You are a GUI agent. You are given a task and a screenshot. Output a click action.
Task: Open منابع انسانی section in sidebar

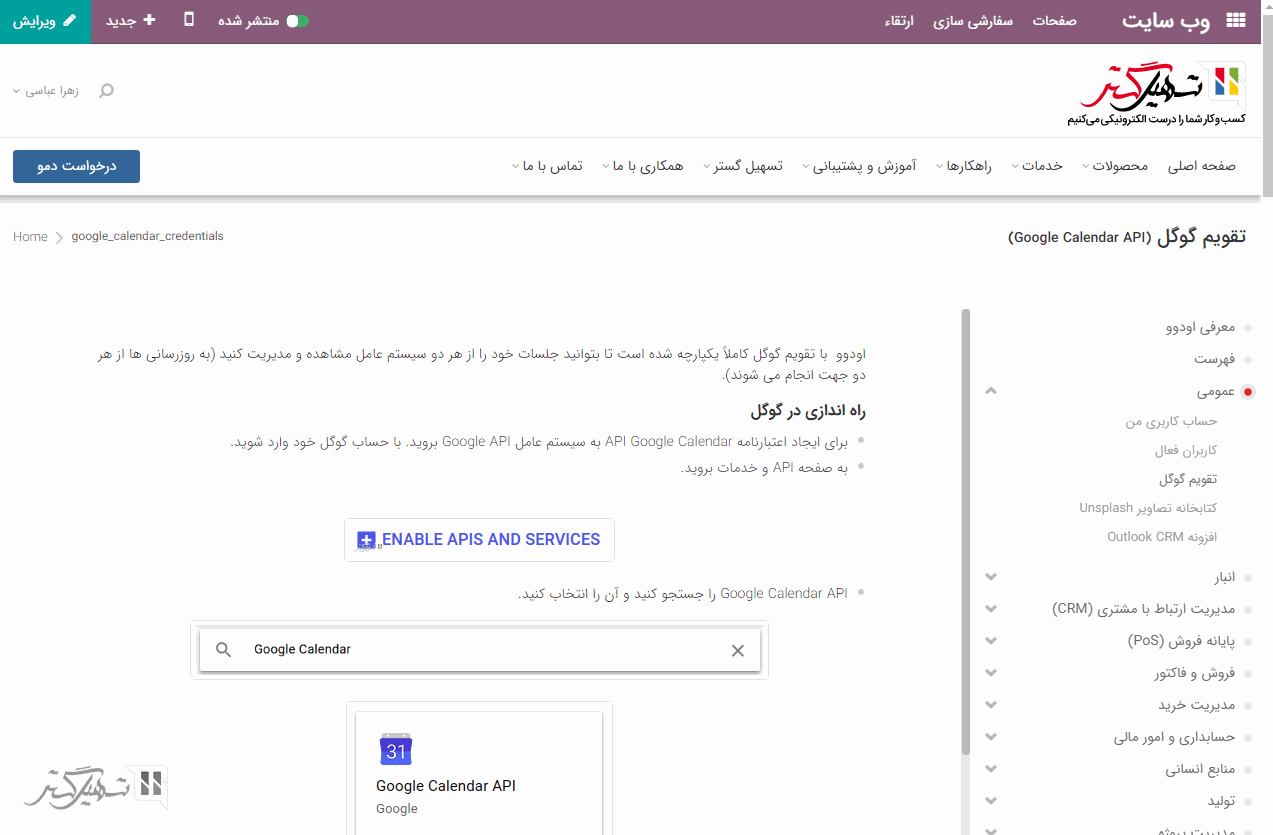coord(1200,769)
